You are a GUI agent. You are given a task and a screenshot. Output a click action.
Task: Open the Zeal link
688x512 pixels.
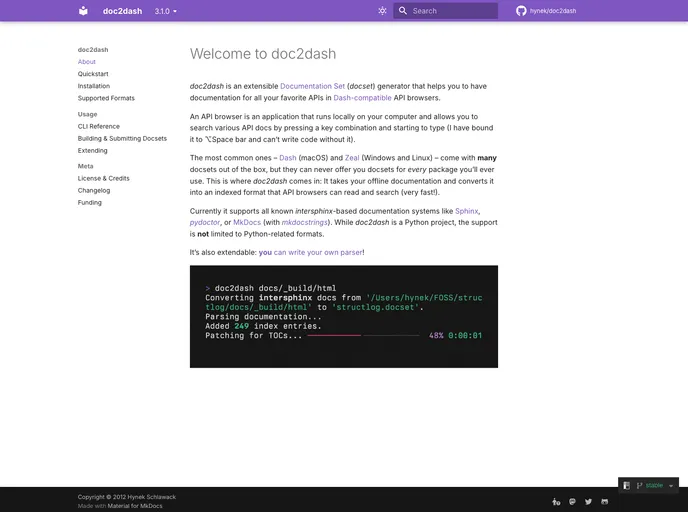point(352,158)
